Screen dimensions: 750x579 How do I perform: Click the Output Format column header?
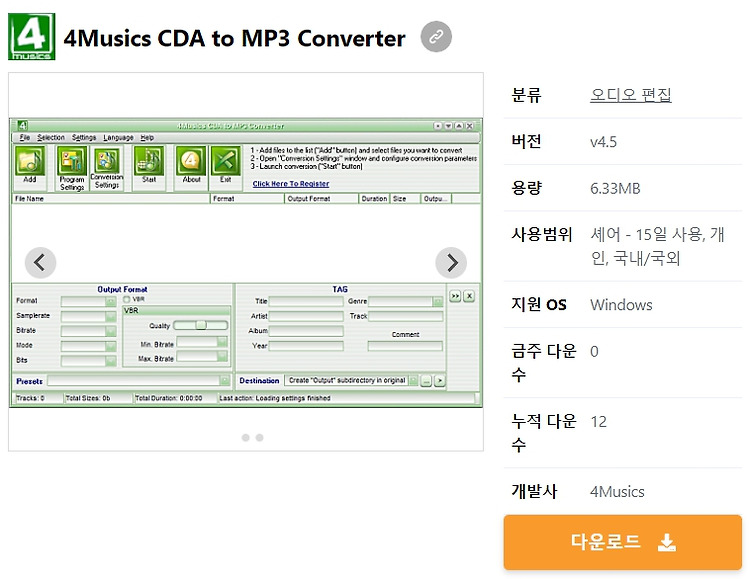[321, 199]
